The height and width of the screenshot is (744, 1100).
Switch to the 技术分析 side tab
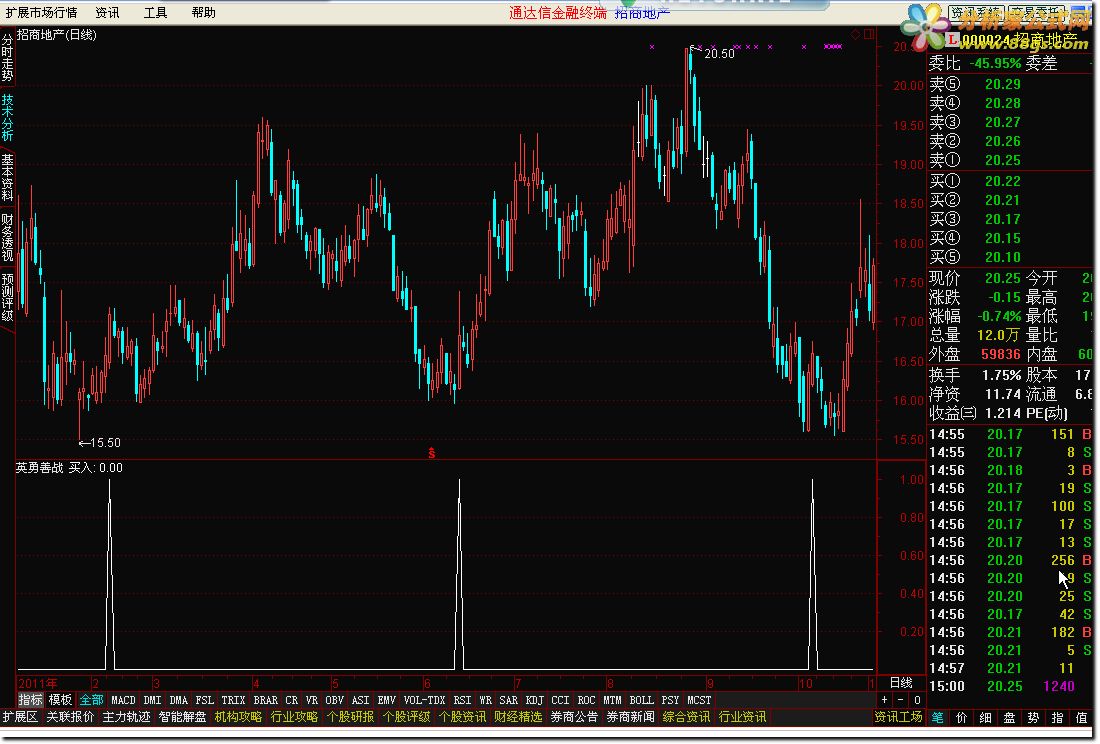coord(7,117)
